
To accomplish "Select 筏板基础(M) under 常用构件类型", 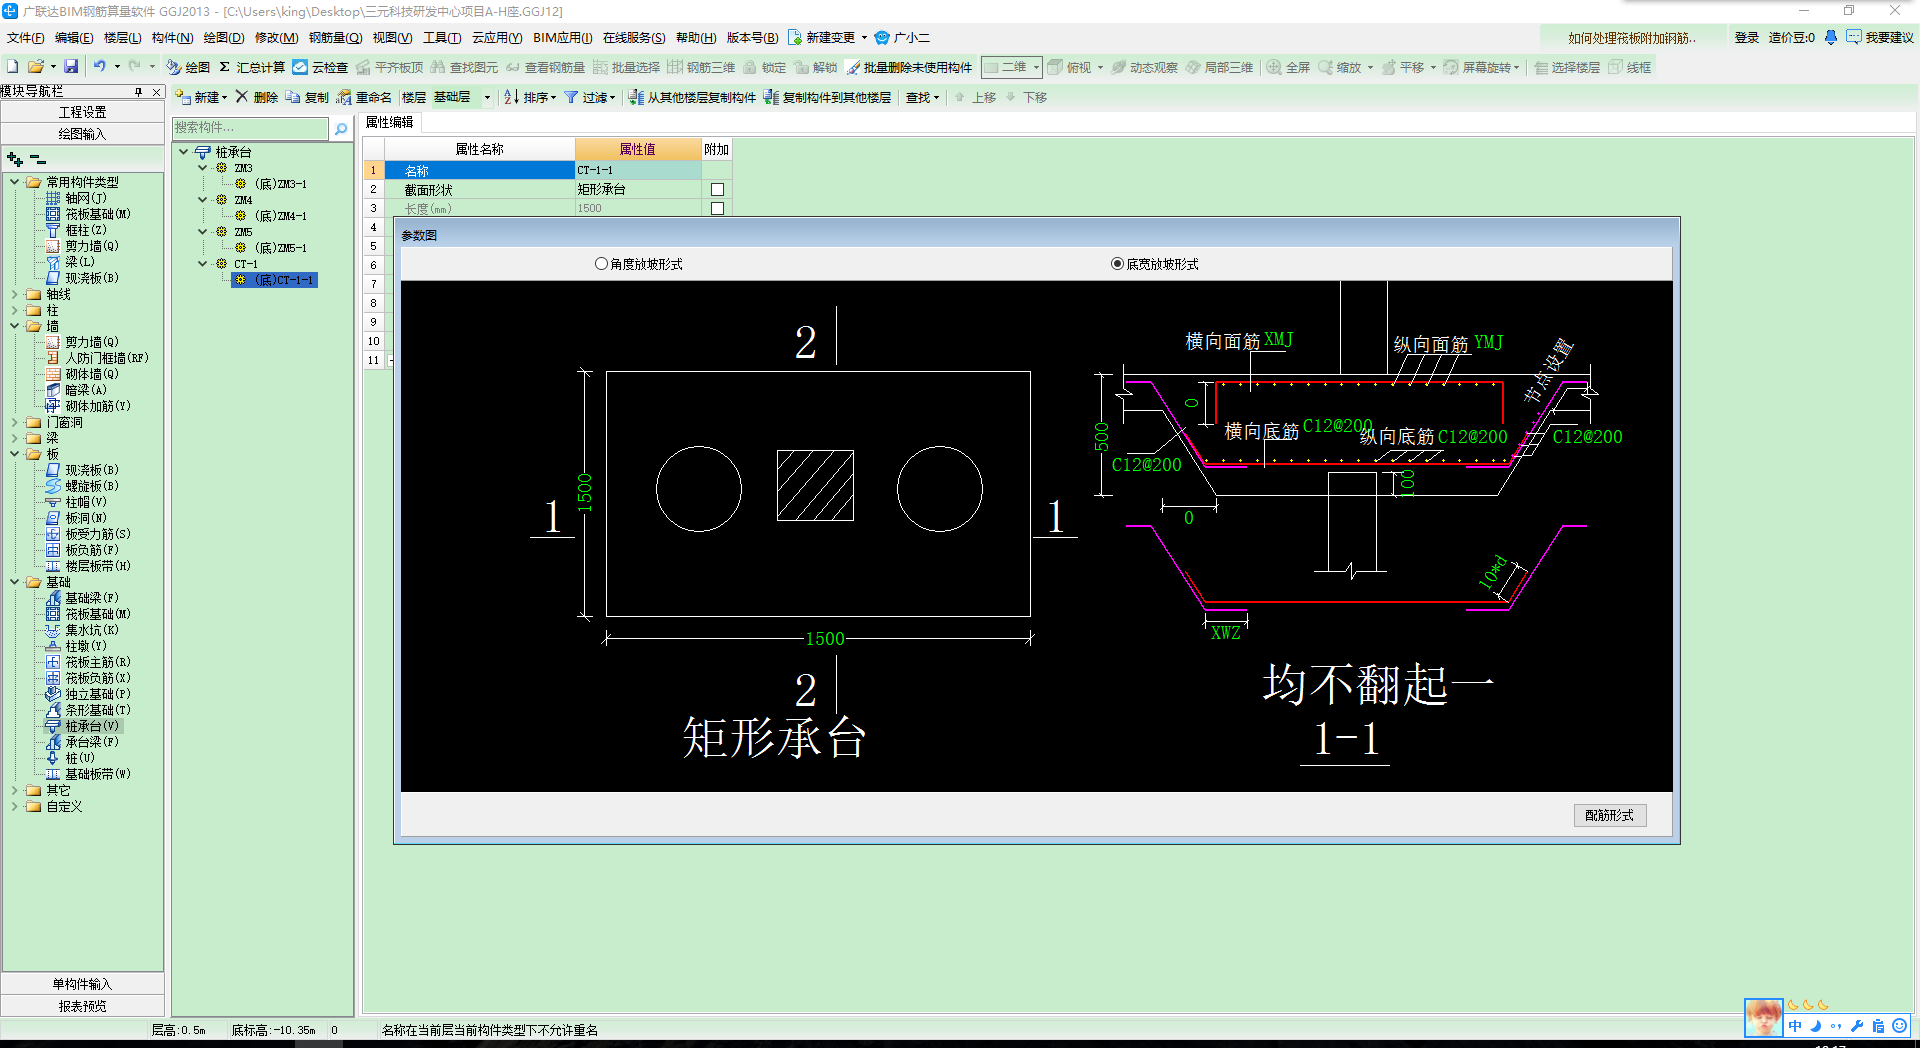I will click(x=98, y=214).
